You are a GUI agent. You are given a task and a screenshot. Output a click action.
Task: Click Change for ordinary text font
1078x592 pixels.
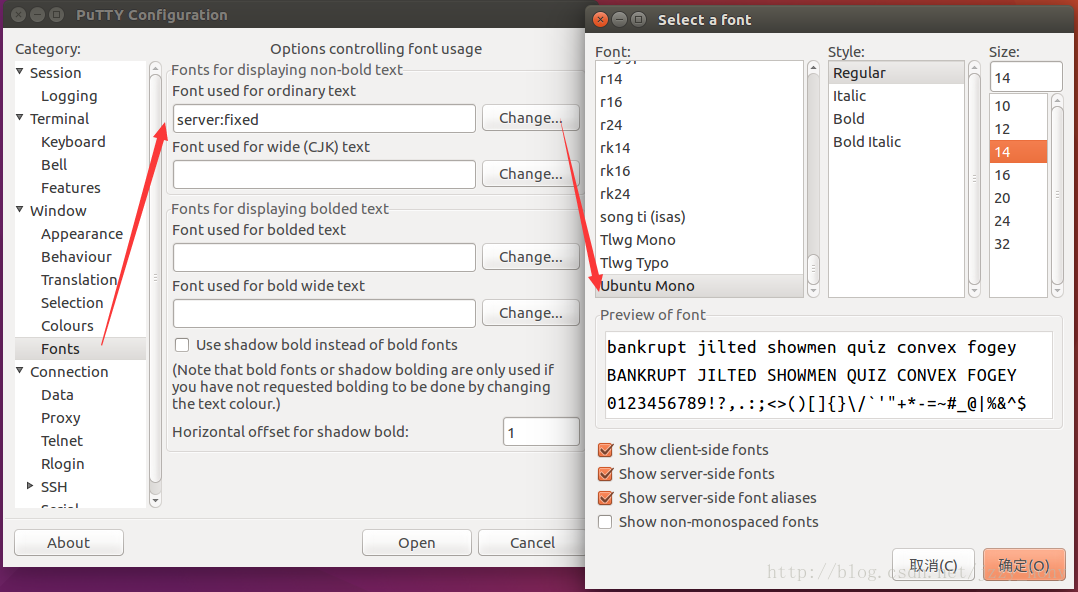530,118
